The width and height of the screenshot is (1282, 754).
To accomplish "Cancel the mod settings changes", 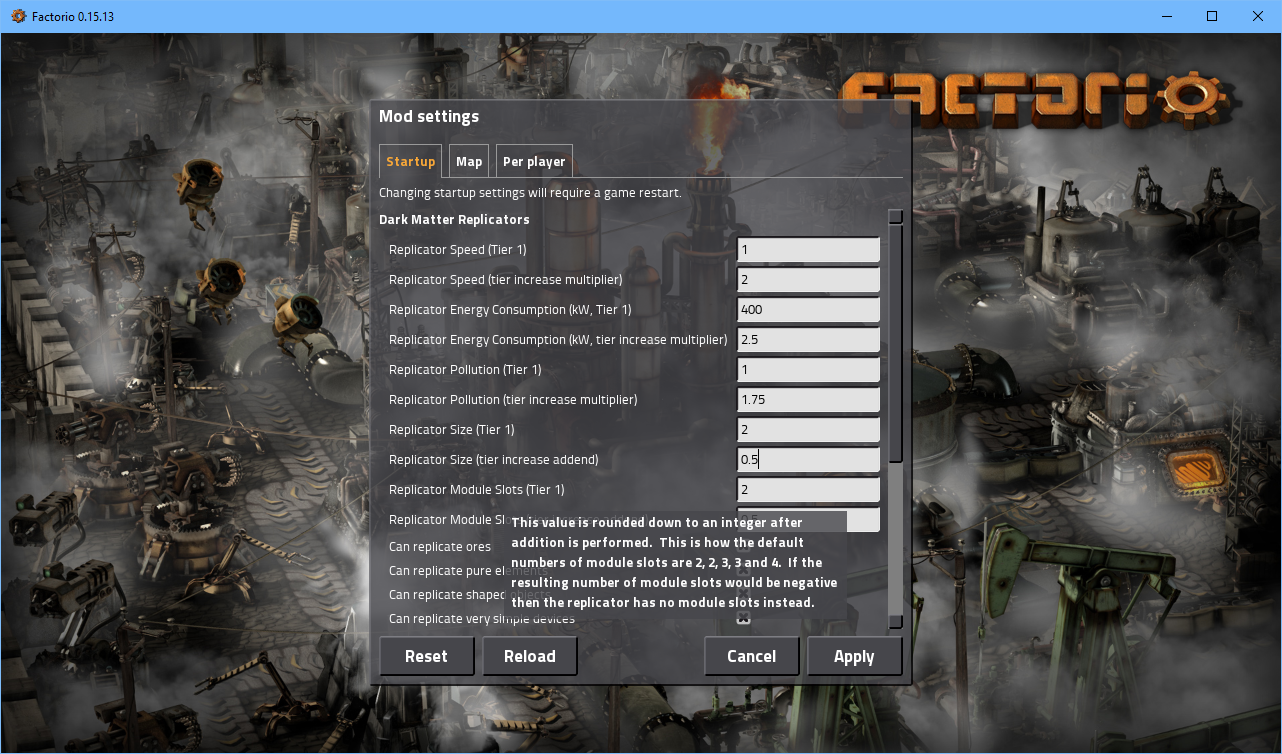I will point(751,656).
